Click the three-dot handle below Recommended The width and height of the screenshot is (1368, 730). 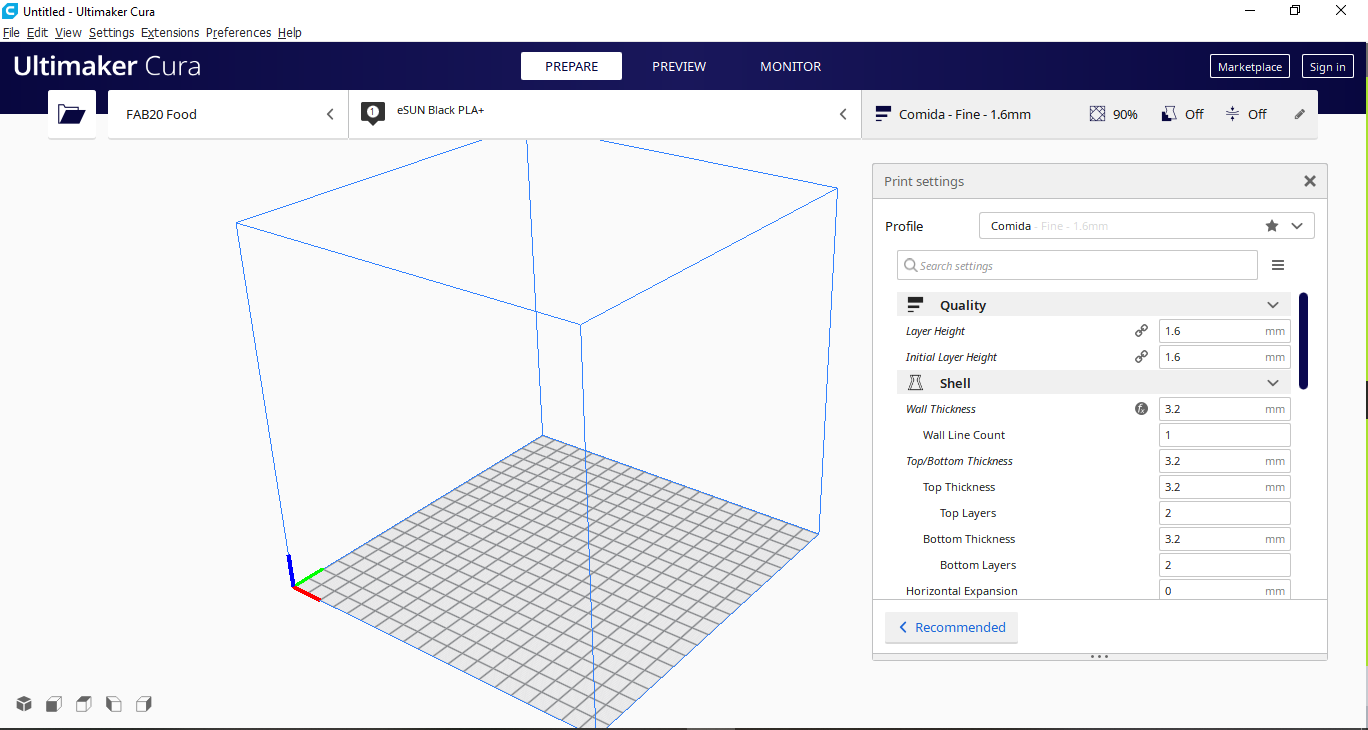pos(1099,657)
